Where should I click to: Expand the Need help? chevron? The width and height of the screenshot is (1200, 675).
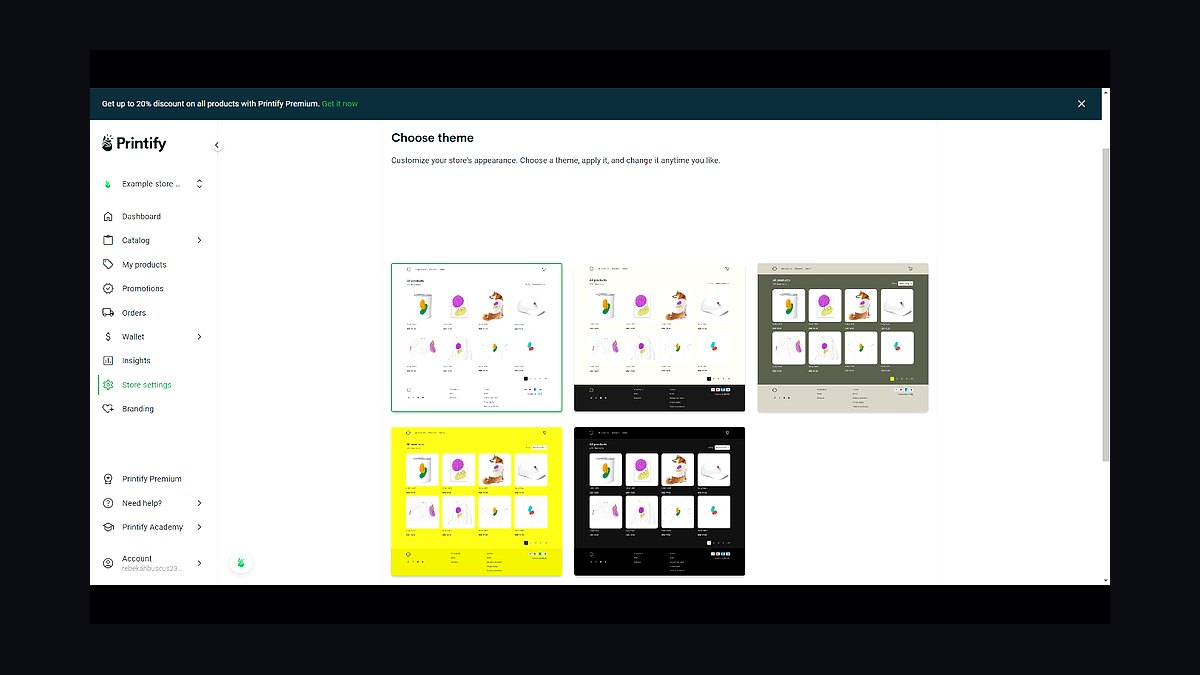[x=199, y=503]
